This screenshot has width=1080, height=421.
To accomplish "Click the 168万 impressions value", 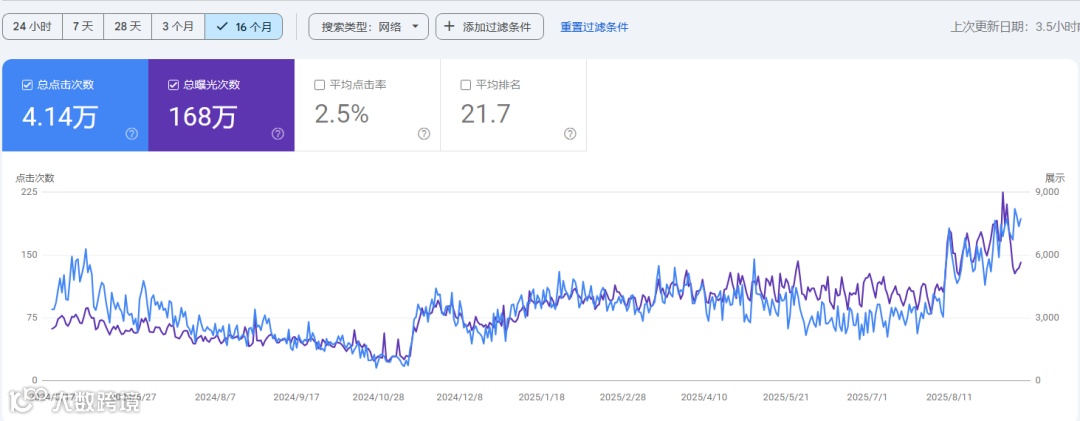I will click(x=202, y=116).
